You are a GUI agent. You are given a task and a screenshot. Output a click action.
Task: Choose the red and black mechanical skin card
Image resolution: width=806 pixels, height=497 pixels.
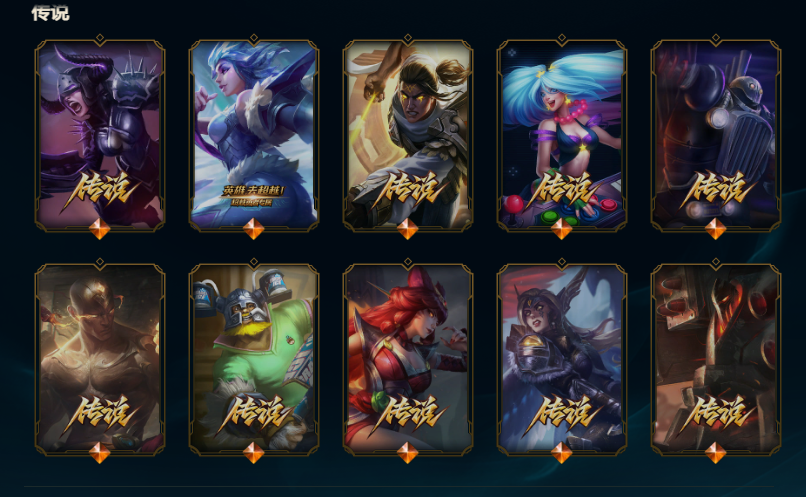click(716, 359)
